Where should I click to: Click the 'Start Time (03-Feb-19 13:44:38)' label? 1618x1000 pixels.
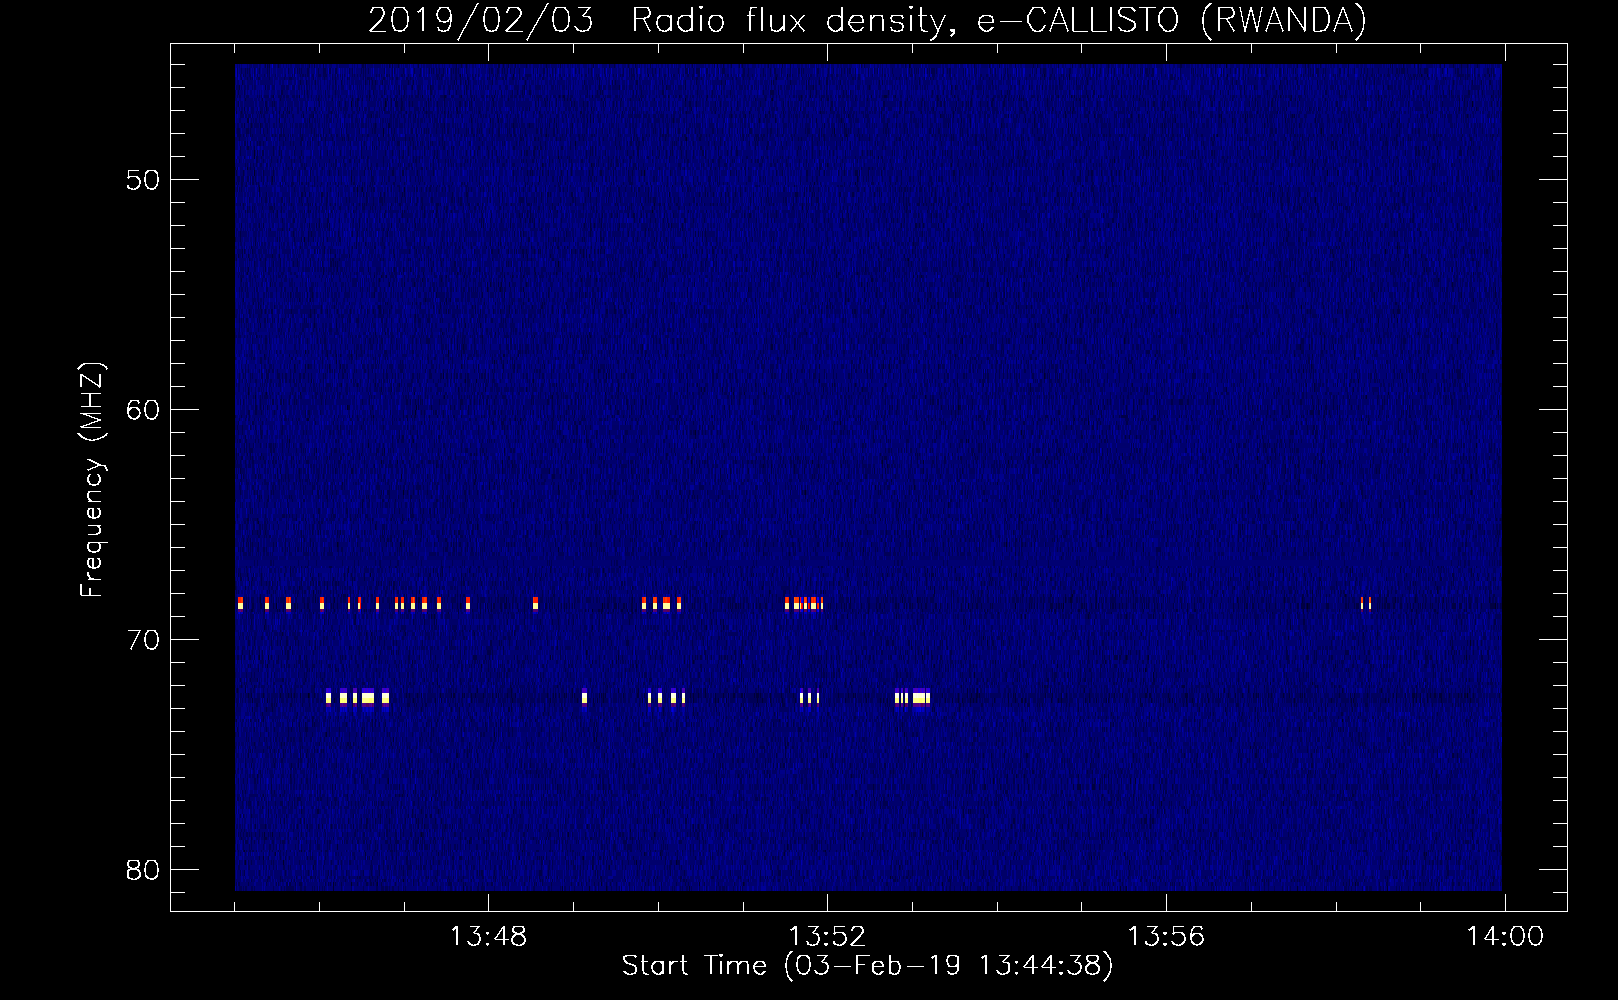pyautogui.click(x=867, y=966)
